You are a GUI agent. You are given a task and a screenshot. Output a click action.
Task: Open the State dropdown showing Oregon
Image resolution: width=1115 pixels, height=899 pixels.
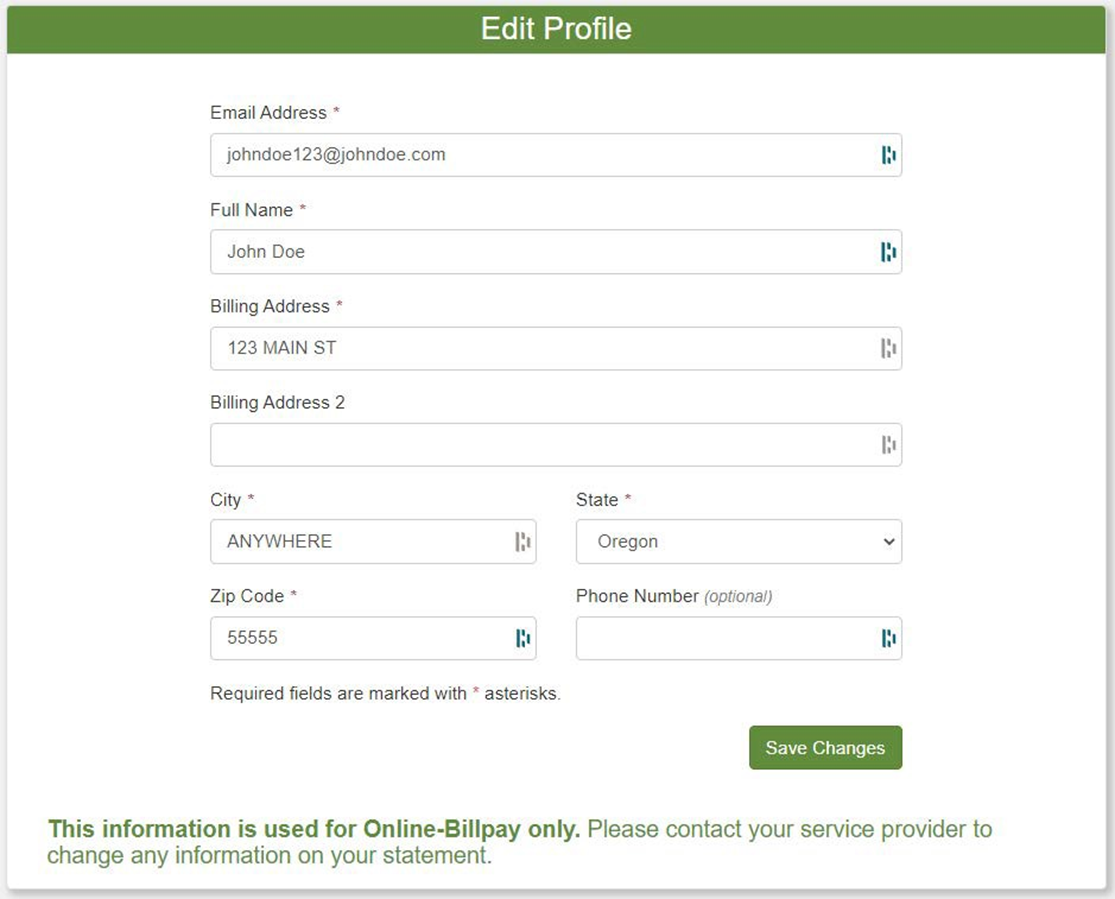pyautogui.click(x=738, y=542)
